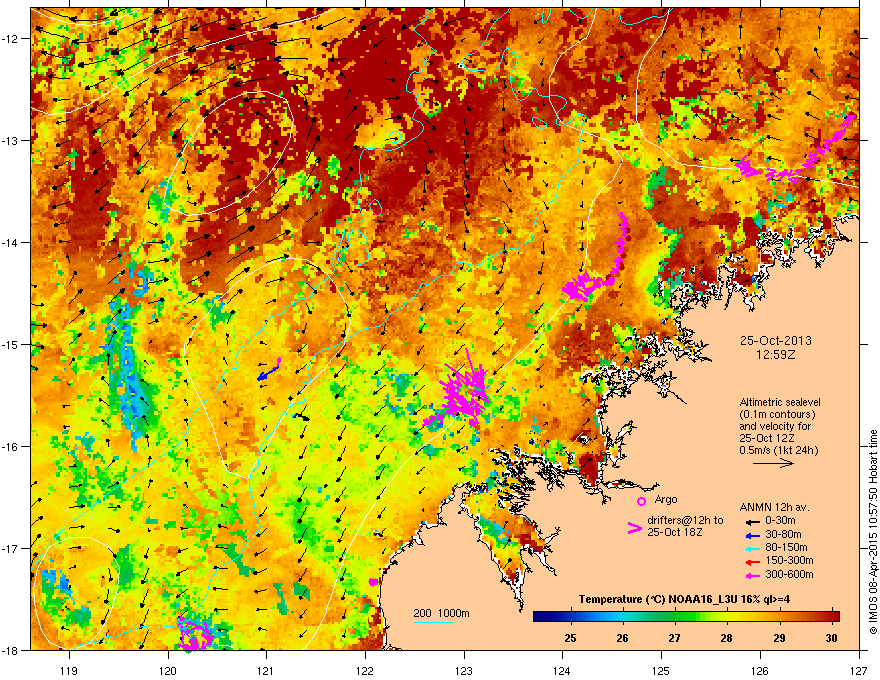Click the longitude axis label '125'
Screen dimensions: 880x680
pos(661,670)
